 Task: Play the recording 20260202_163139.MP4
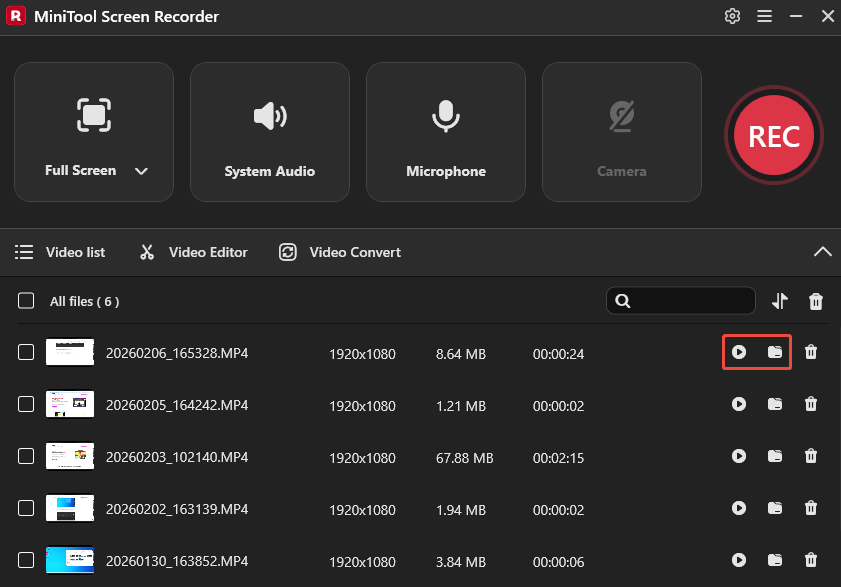[739, 508]
